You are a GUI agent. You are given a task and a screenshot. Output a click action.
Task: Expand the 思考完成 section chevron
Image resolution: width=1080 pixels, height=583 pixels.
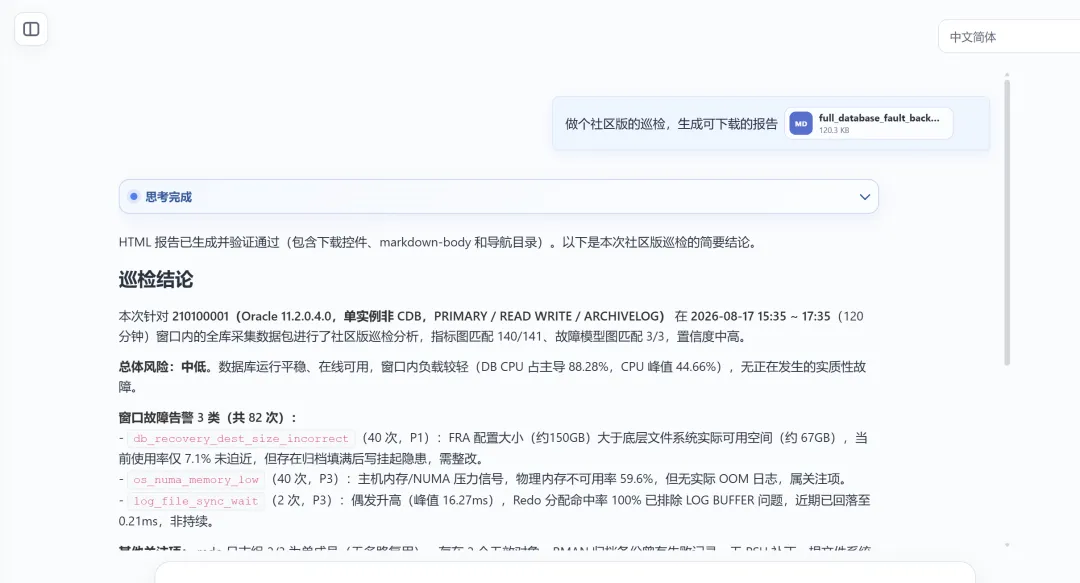(x=864, y=197)
